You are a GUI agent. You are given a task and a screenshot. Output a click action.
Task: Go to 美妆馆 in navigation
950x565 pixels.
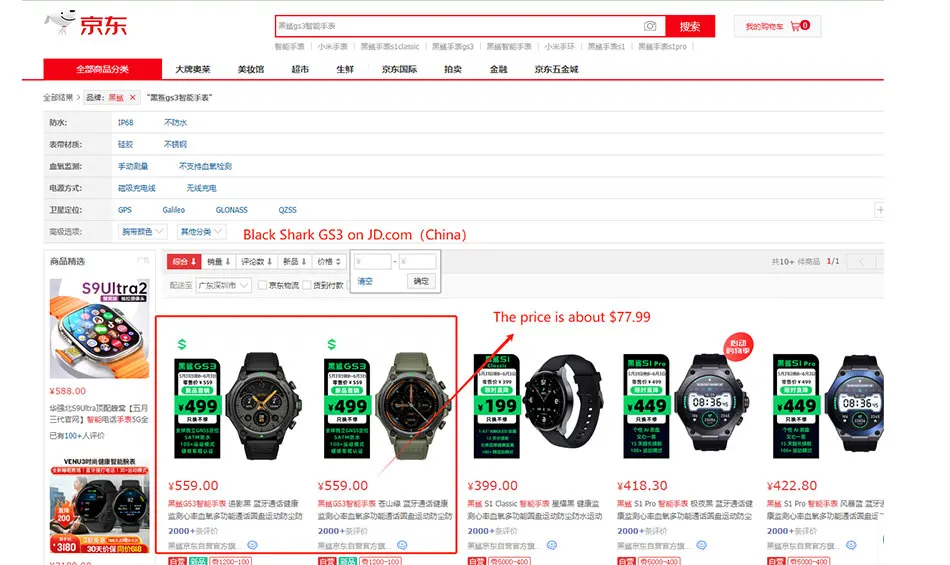pos(251,69)
